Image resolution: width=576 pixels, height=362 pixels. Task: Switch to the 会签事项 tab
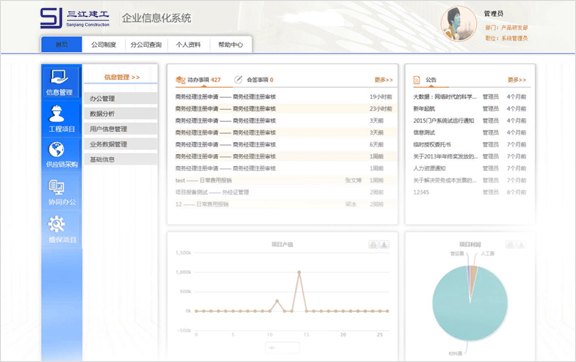pyautogui.click(x=254, y=79)
